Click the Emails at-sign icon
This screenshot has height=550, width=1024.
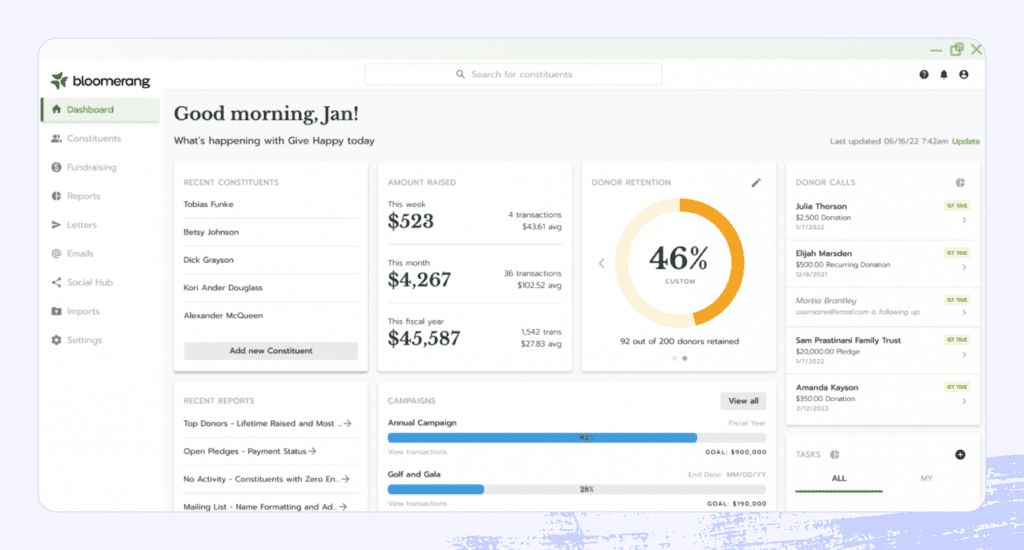coord(56,253)
